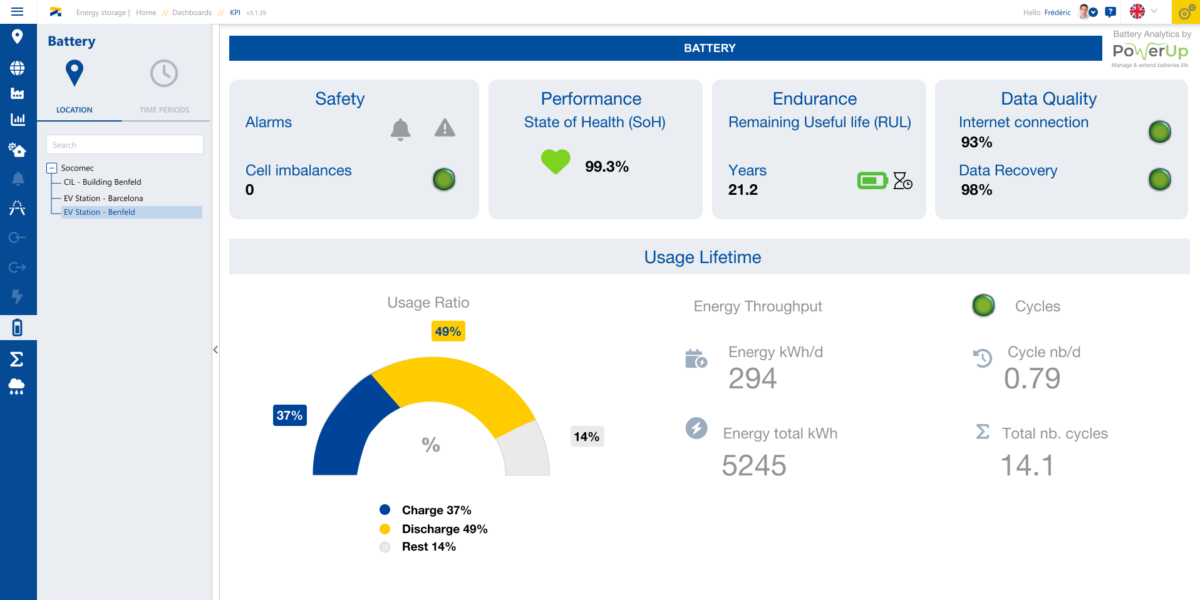
Task: Collapse the Socomec tree node
Action: tap(52, 168)
